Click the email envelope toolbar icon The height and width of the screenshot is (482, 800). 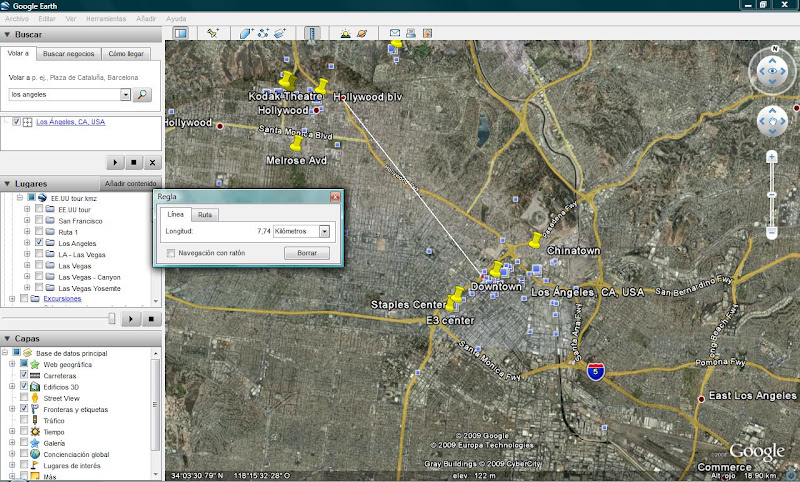[394, 33]
